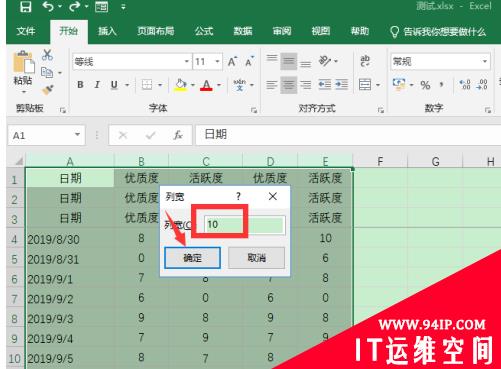
Task: Switch to the 公式 tab
Action: tap(204, 31)
